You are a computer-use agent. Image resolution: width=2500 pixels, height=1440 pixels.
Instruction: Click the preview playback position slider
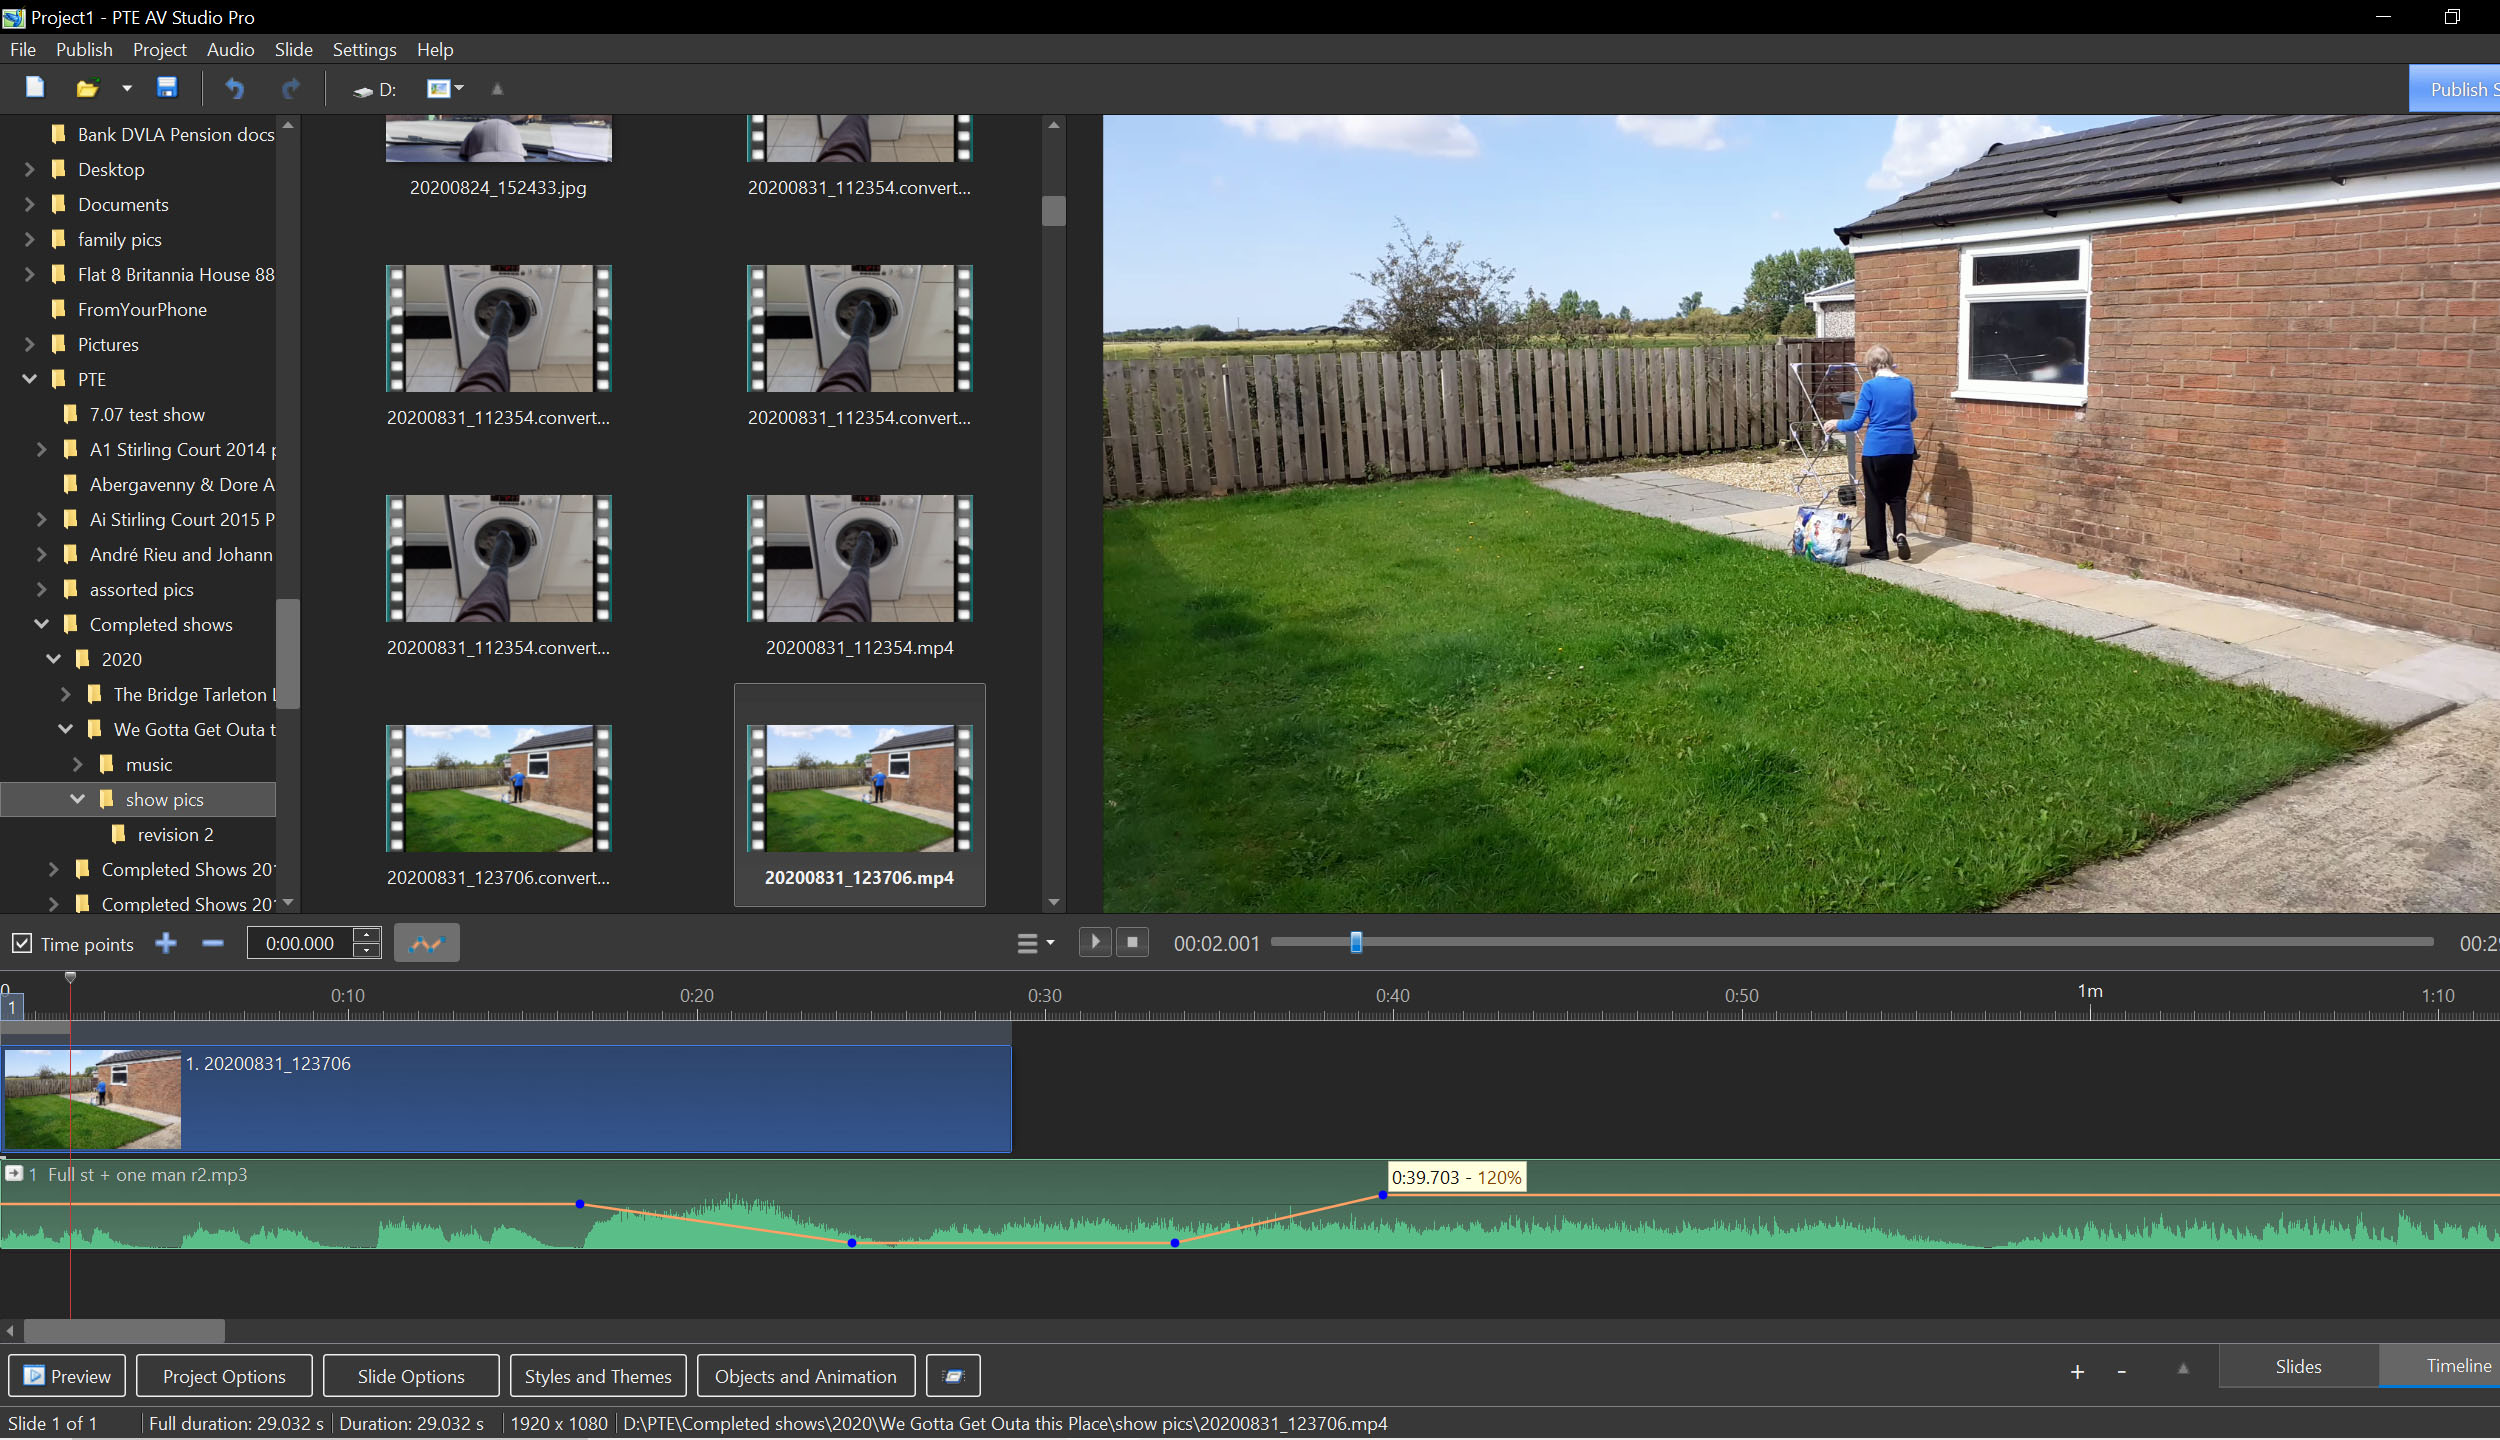(x=1356, y=942)
